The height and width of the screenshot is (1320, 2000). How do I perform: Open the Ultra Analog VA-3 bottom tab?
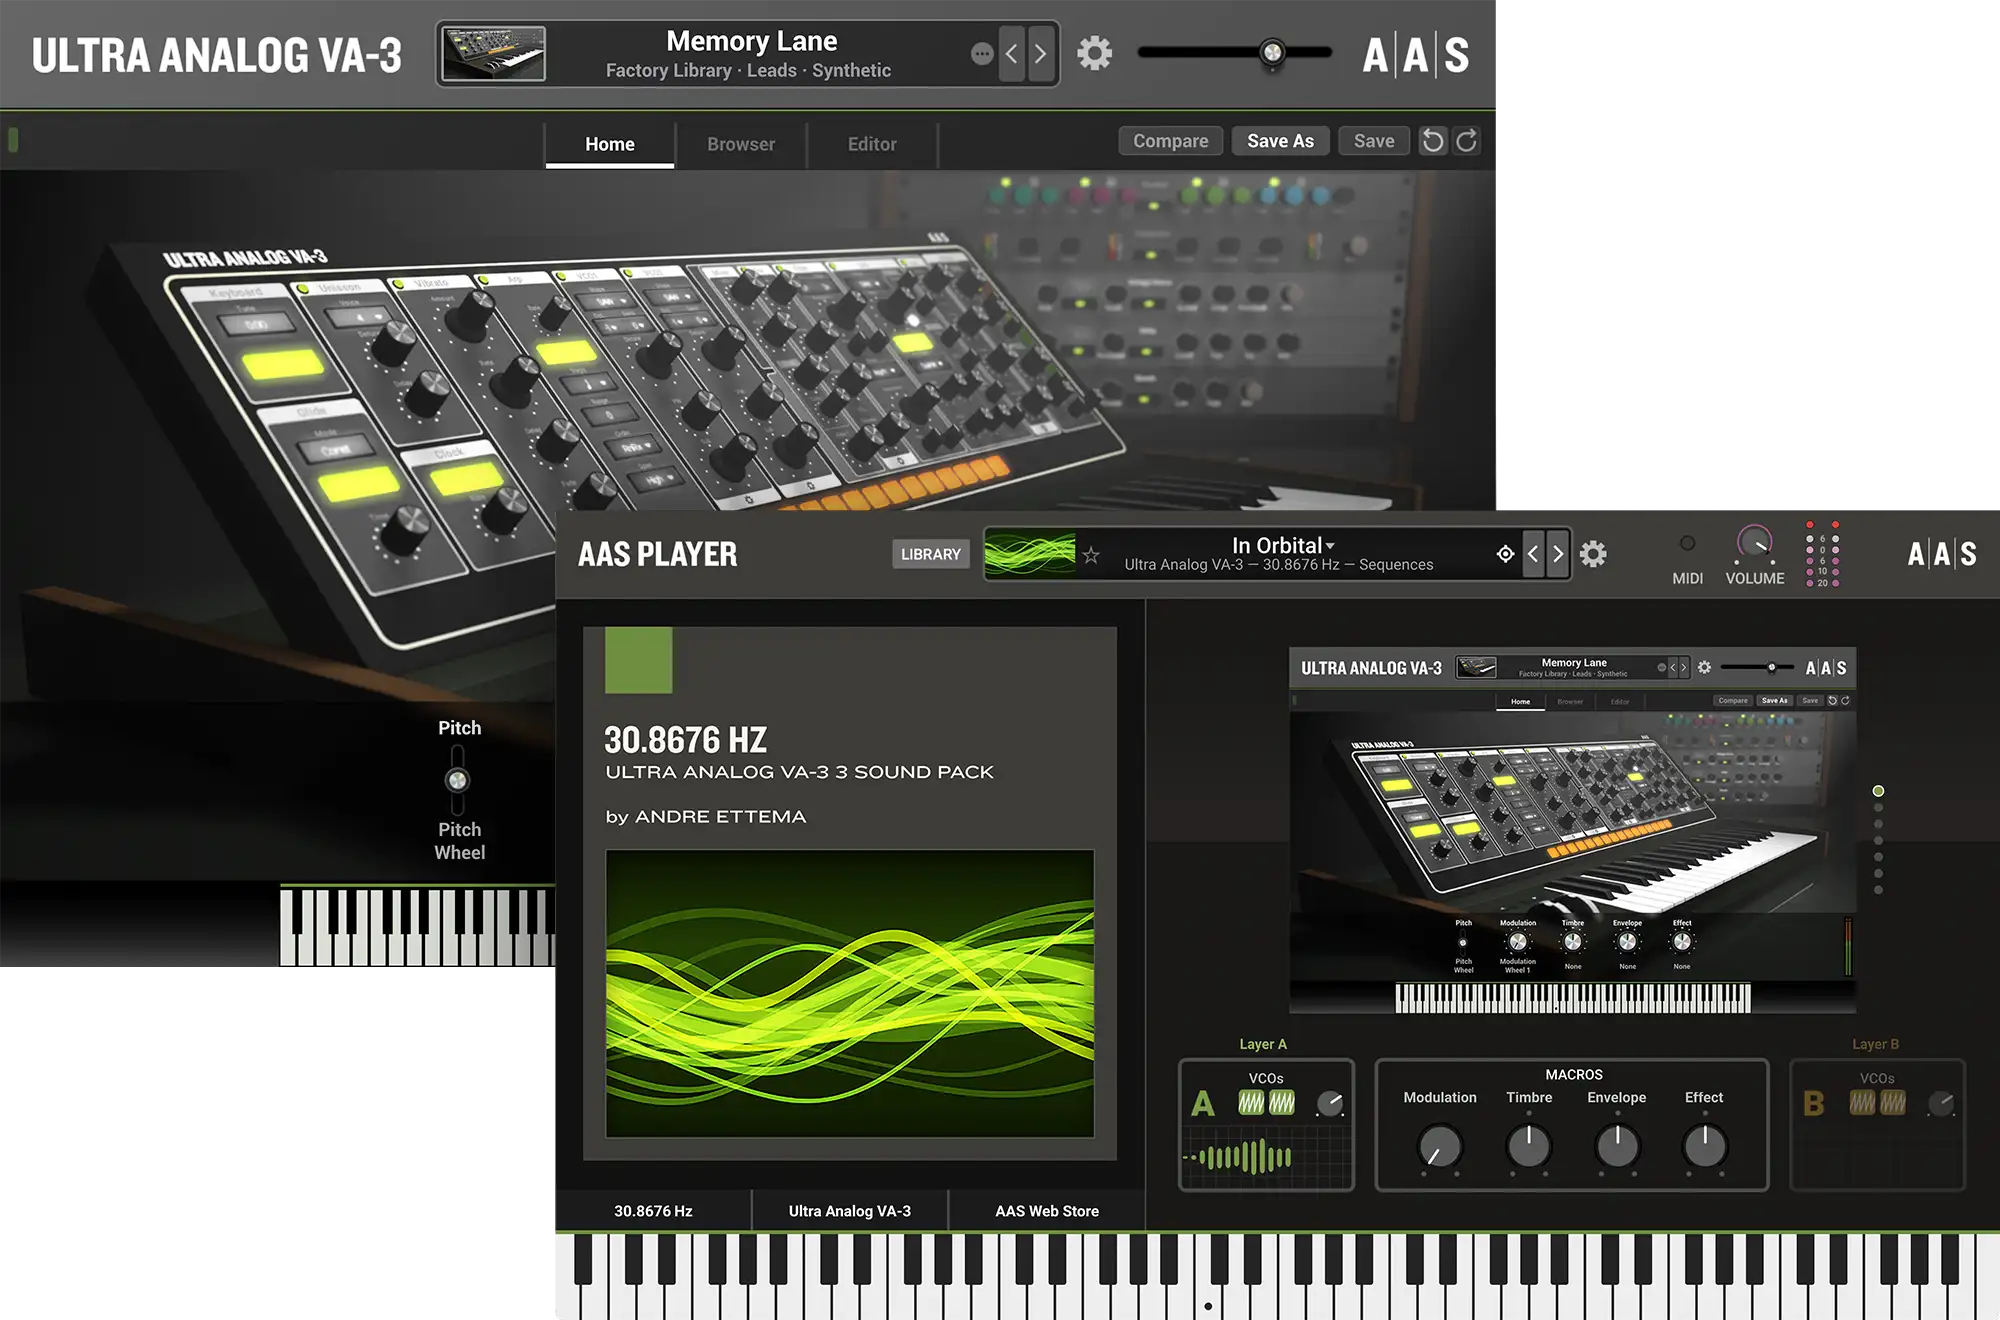(849, 1211)
